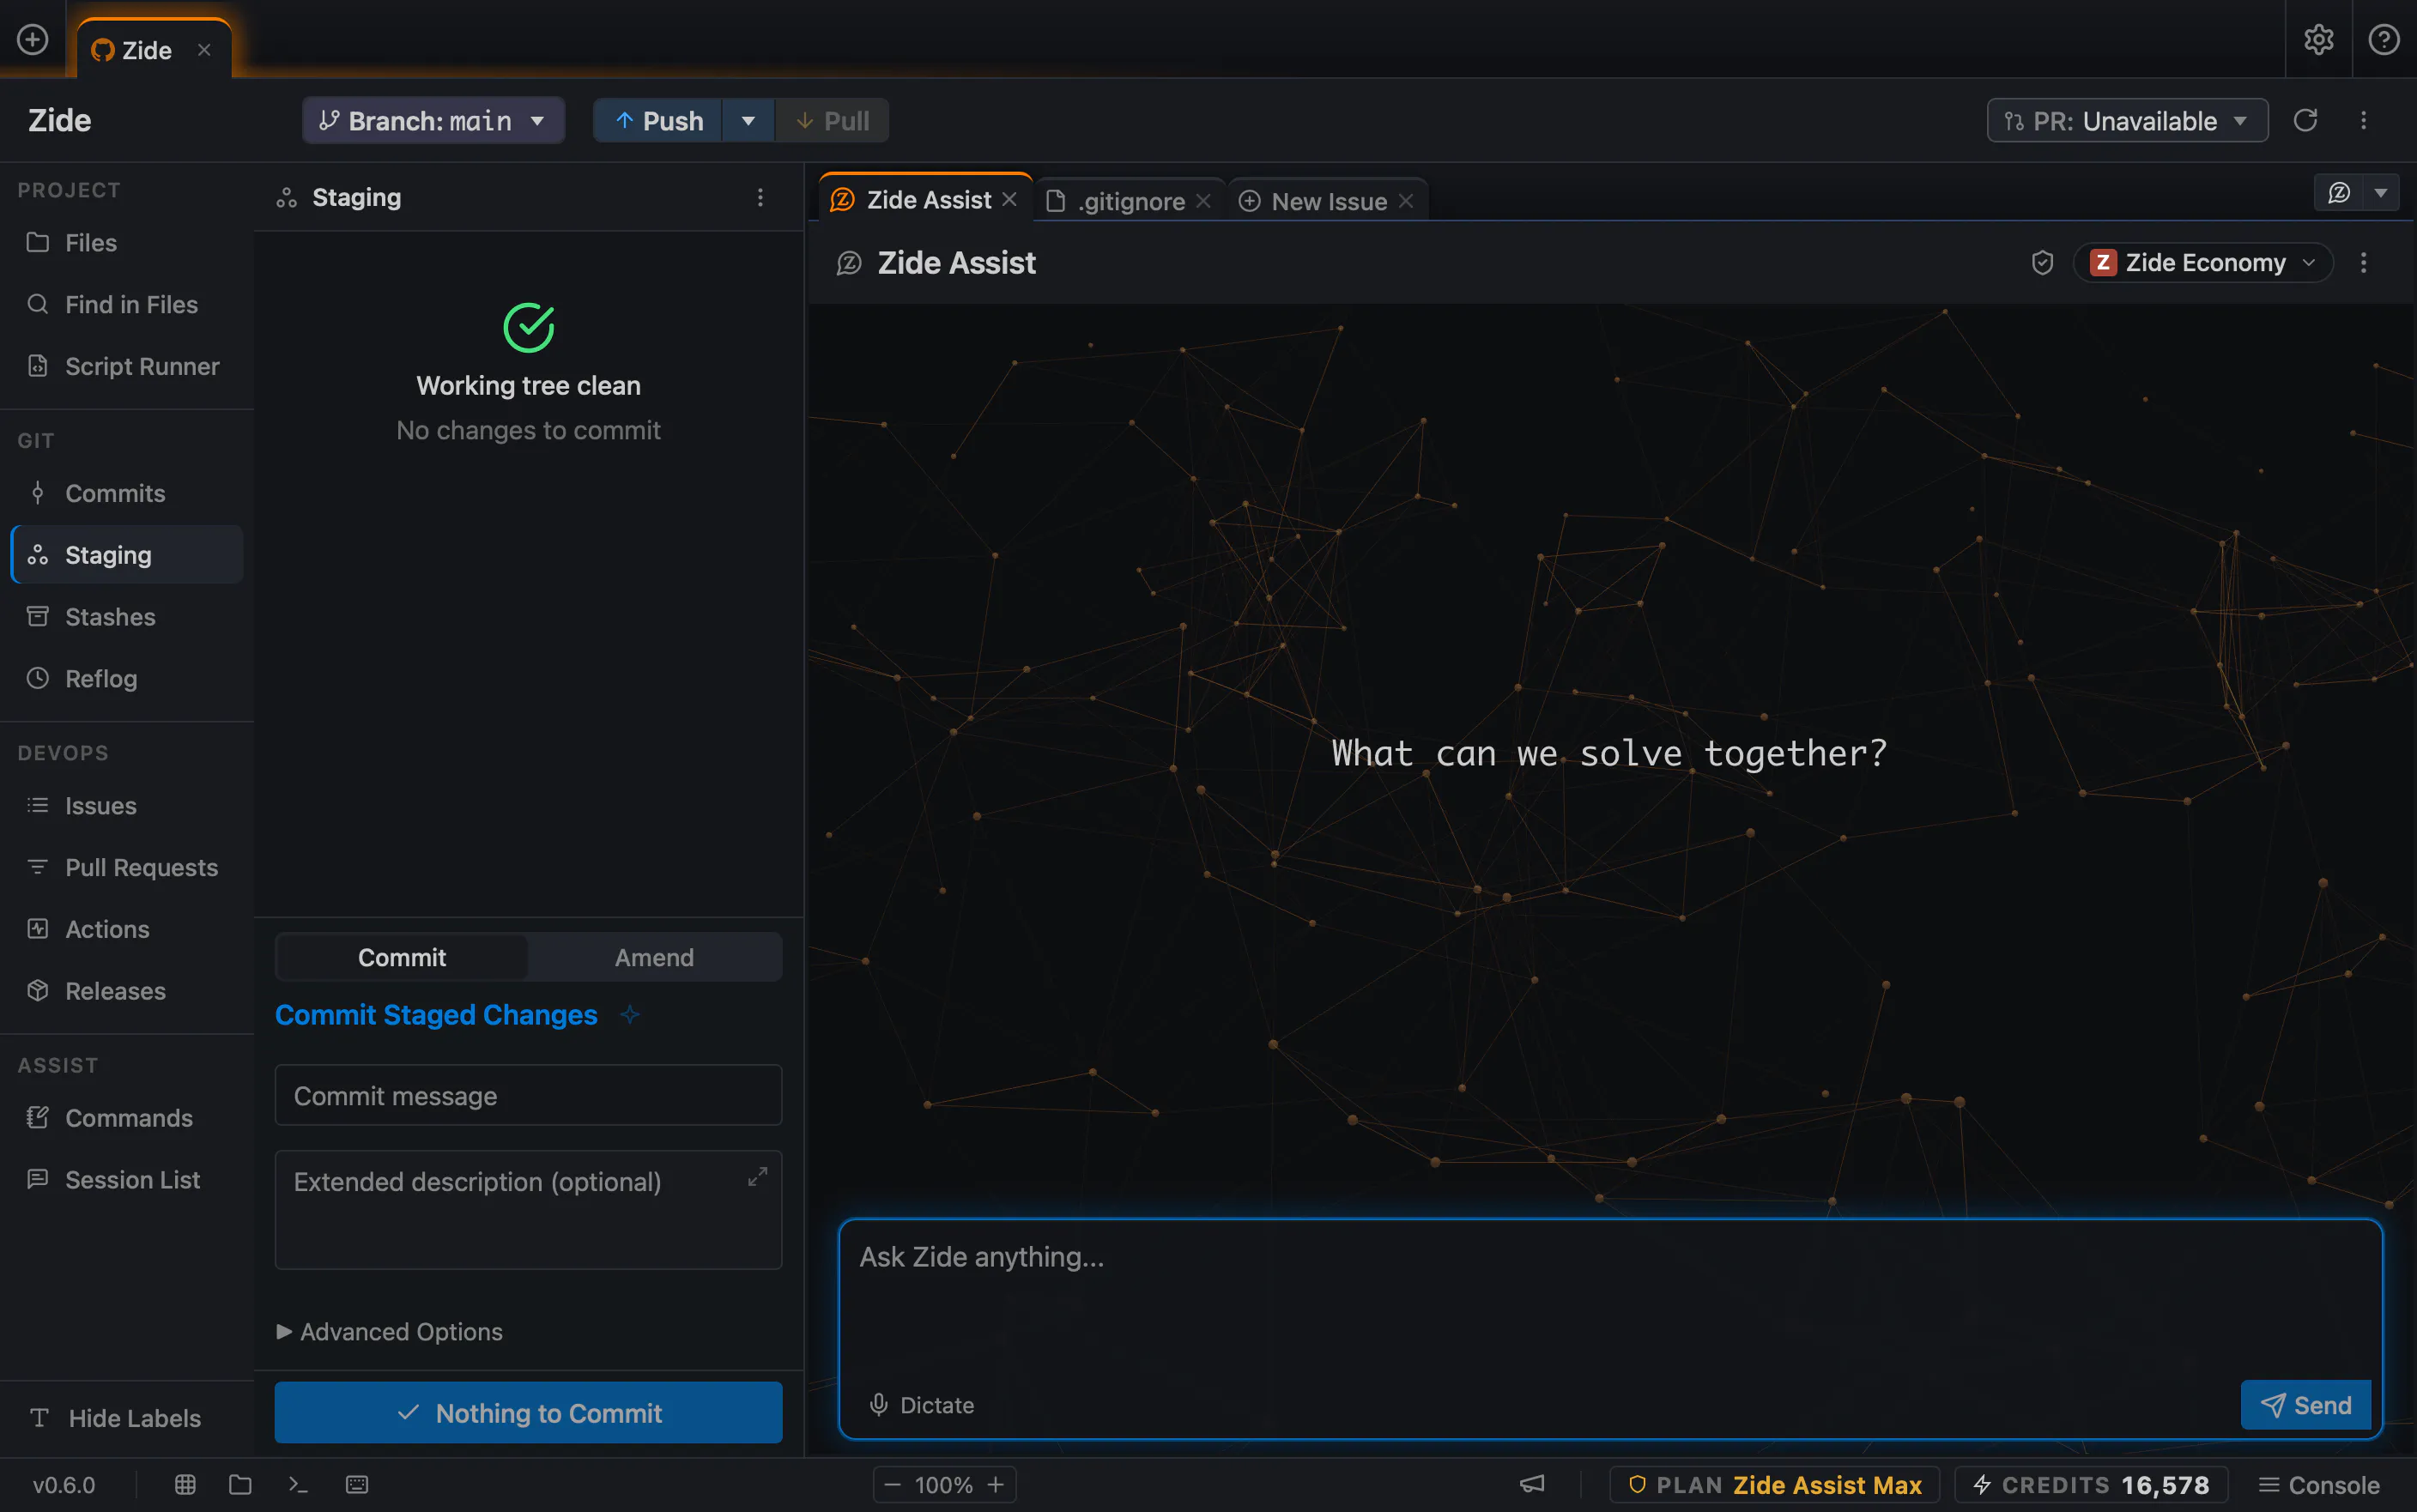
Task: Focus the Extended description field
Action: click(528, 1210)
